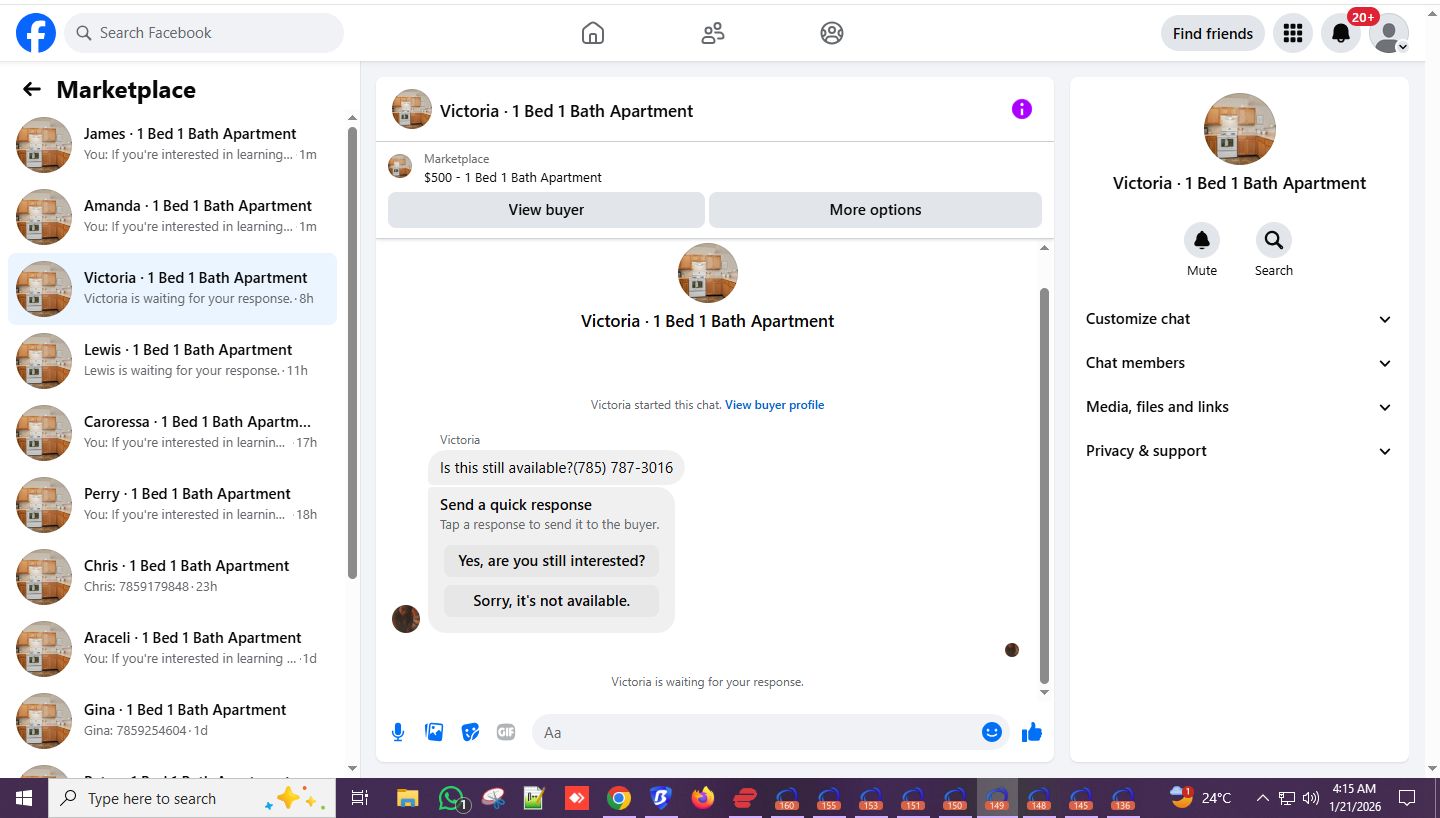Viewport: 1440px width, 818px height.
Task: Open the Home feed icon
Action: coord(593,33)
